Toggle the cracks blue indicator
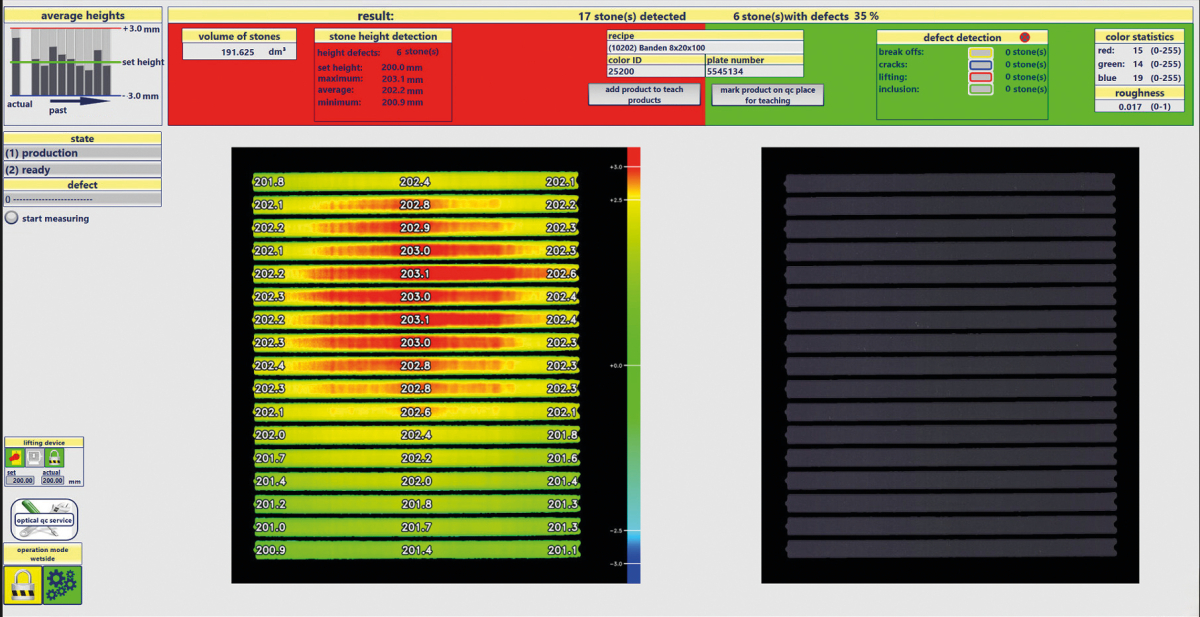This screenshot has width=1200, height=617. point(981,64)
